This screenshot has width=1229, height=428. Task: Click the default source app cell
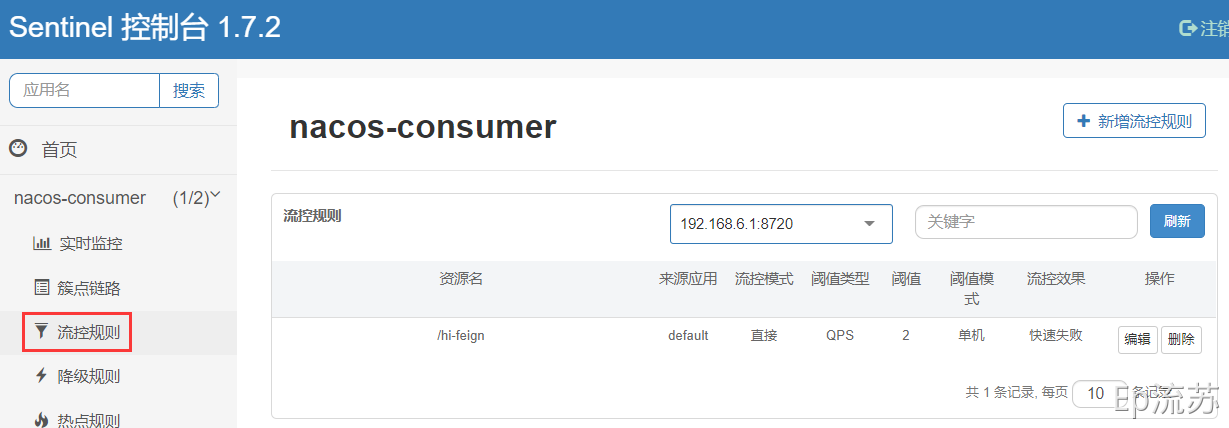click(688, 335)
